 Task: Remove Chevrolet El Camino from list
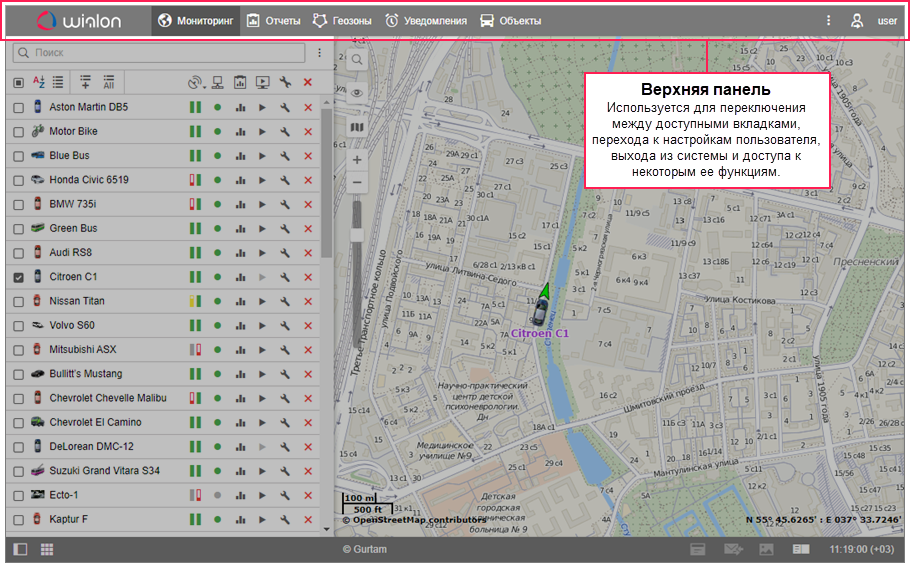[308, 423]
